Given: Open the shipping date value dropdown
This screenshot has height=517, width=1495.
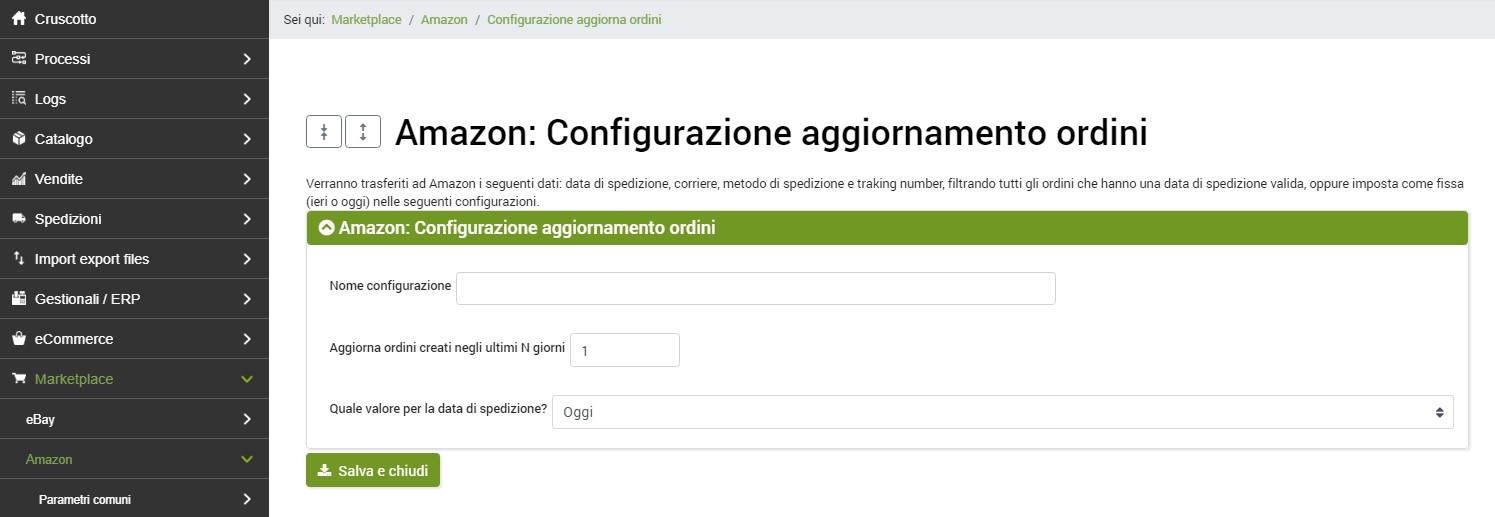Looking at the screenshot, I should 1002,412.
